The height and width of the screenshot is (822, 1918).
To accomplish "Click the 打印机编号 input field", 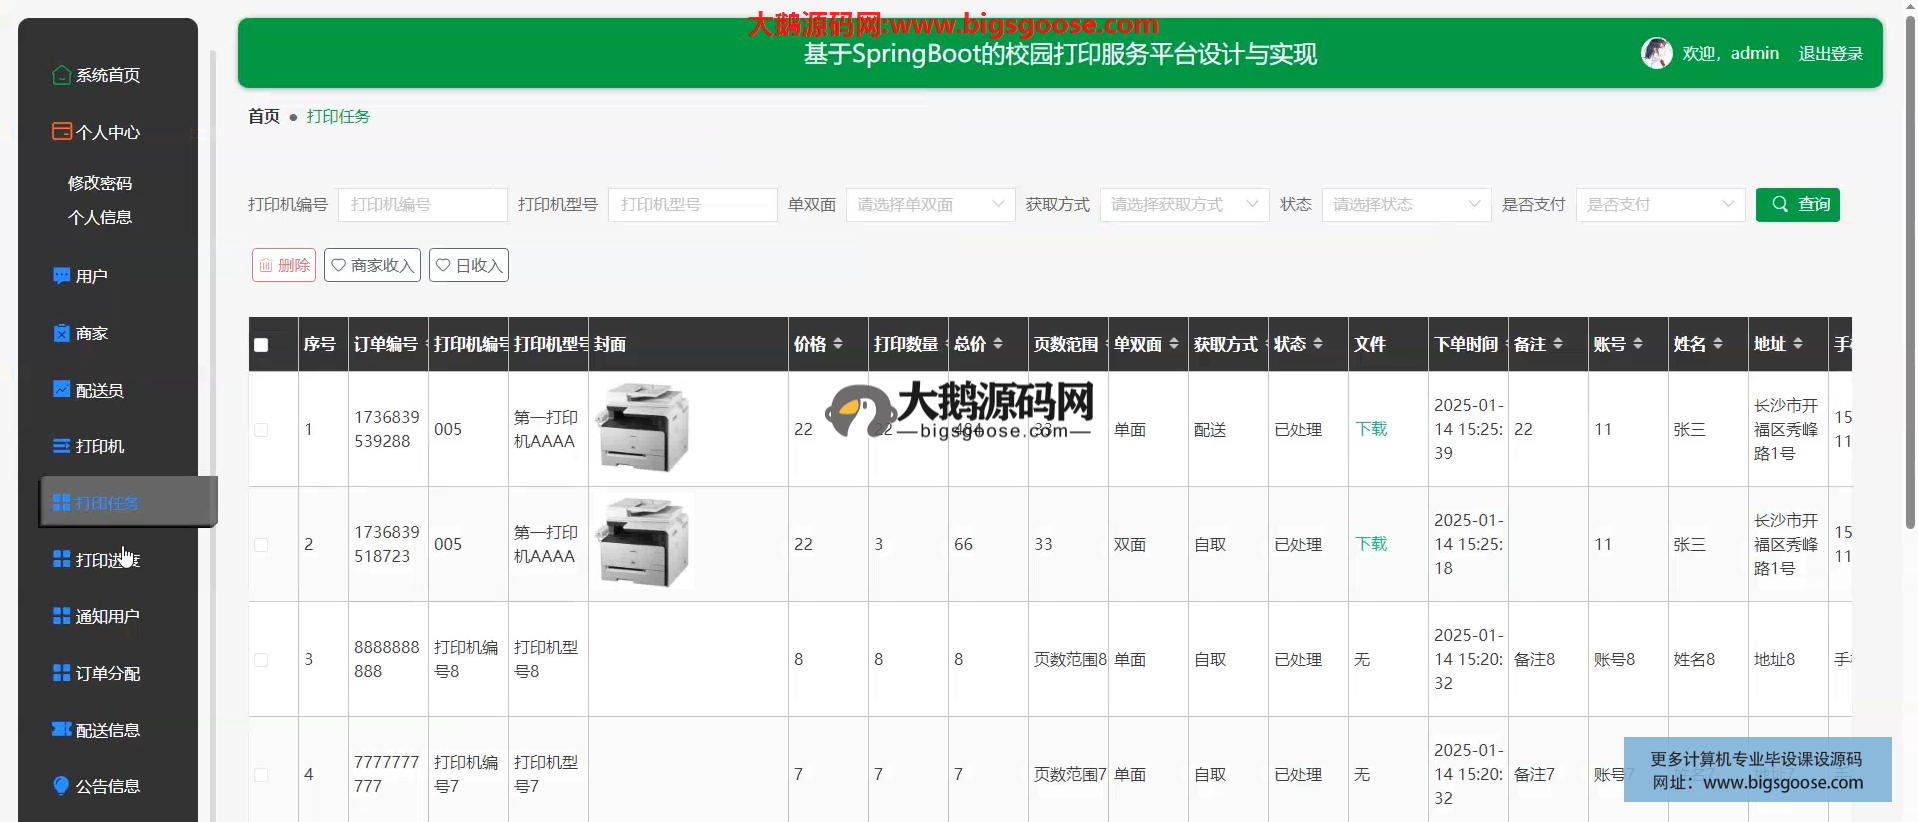I will [422, 205].
